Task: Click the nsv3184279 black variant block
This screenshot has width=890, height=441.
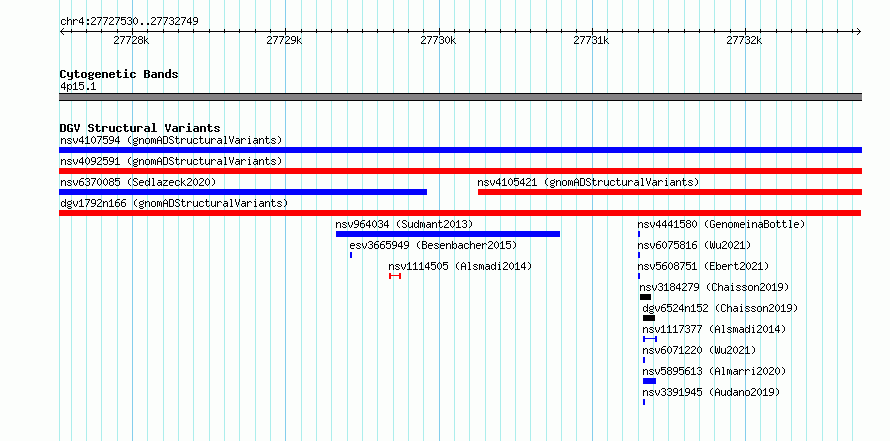Action: (645, 297)
